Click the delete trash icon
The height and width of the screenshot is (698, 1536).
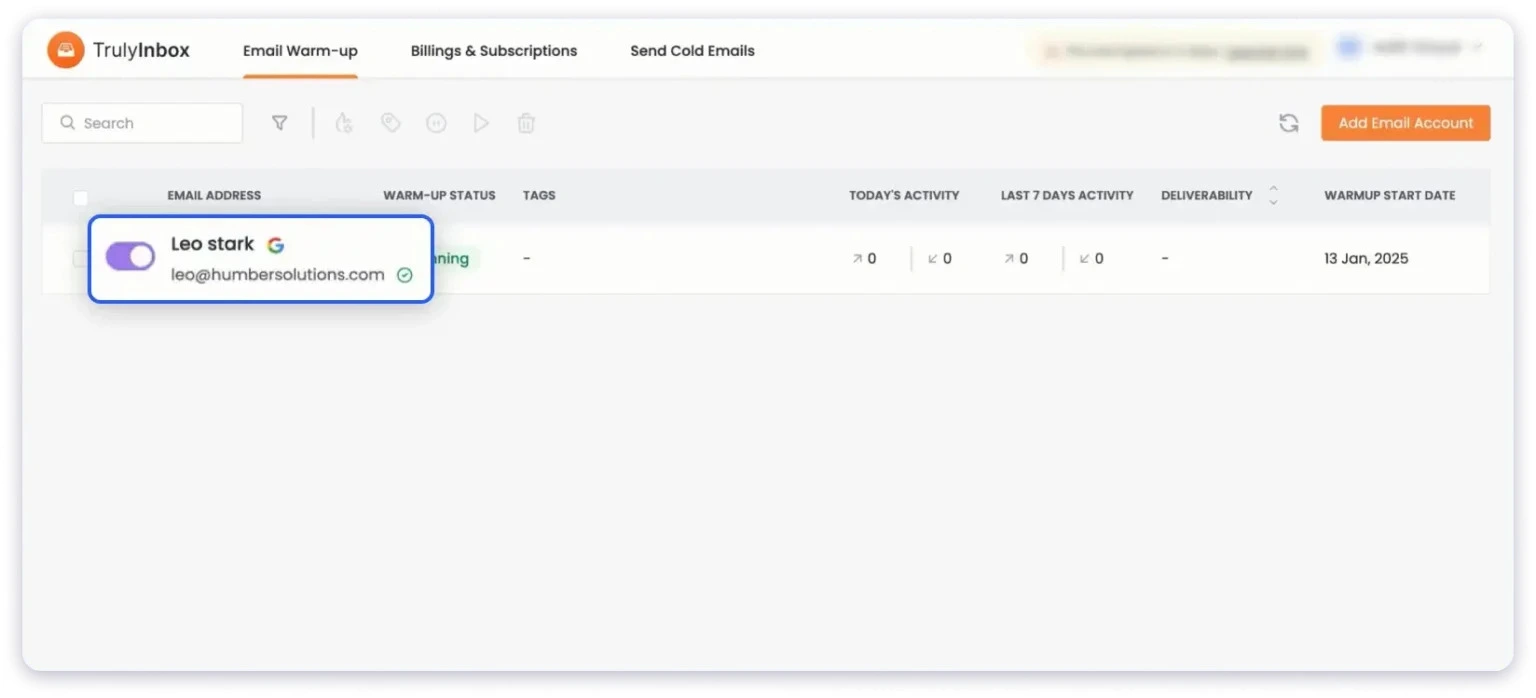[526, 122]
